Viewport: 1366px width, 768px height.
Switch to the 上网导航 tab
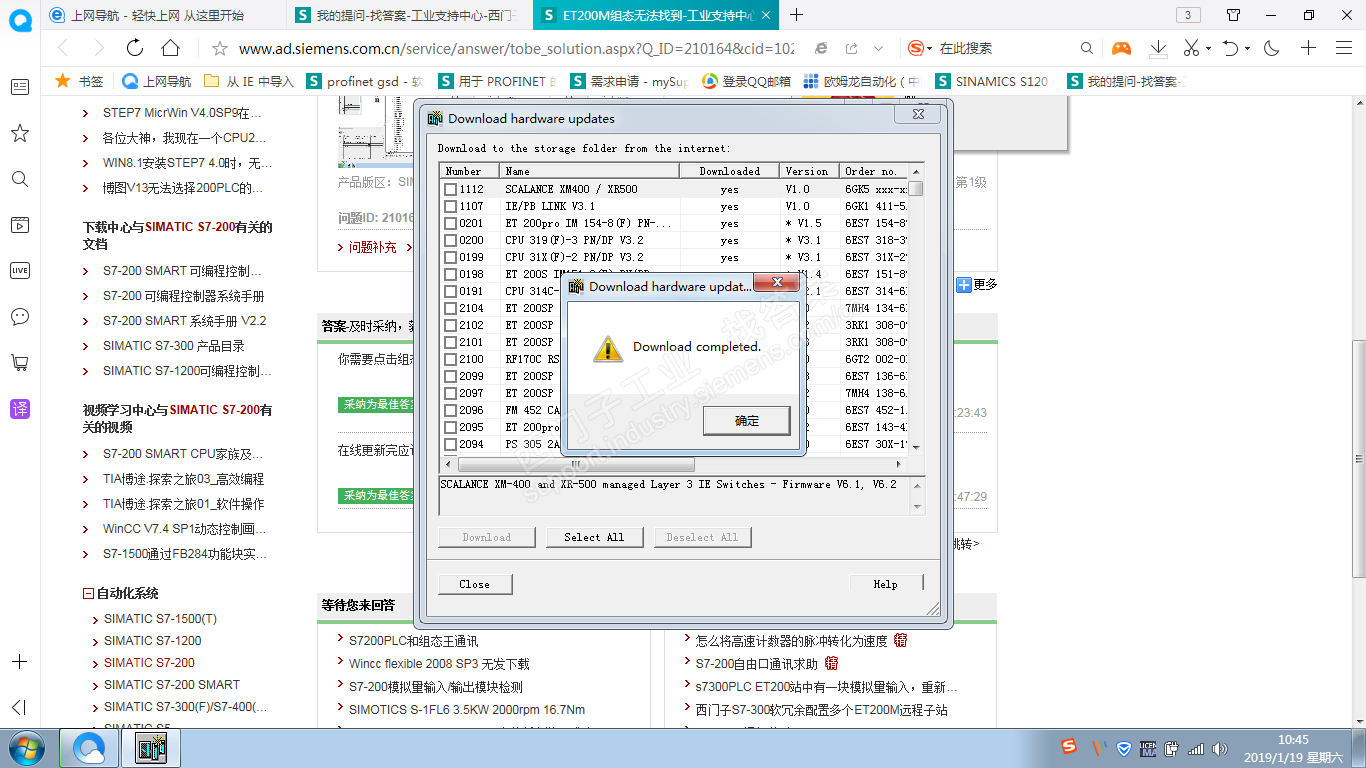point(156,15)
